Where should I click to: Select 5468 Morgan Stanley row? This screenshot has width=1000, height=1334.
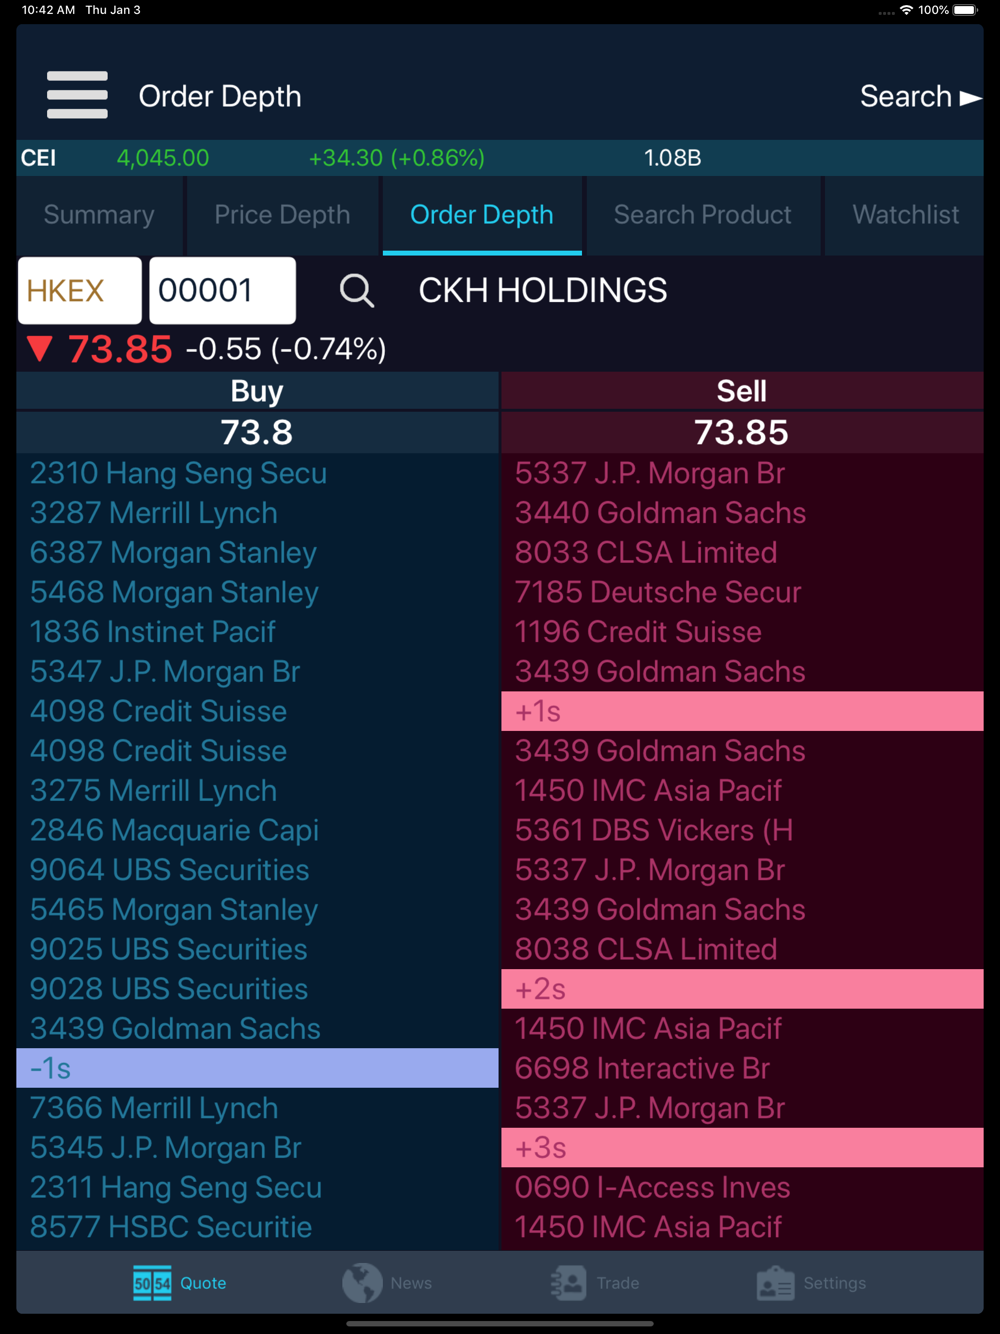coord(257,592)
